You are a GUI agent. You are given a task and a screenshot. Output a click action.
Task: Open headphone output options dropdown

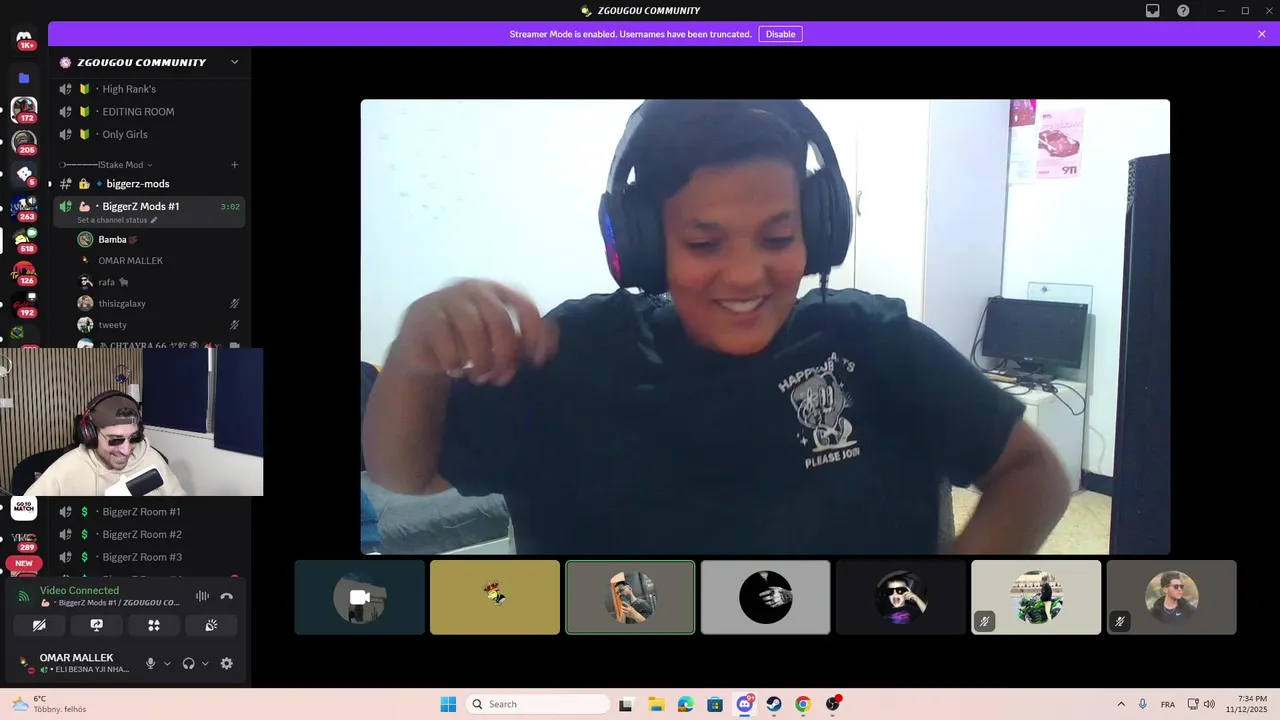point(205,663)
